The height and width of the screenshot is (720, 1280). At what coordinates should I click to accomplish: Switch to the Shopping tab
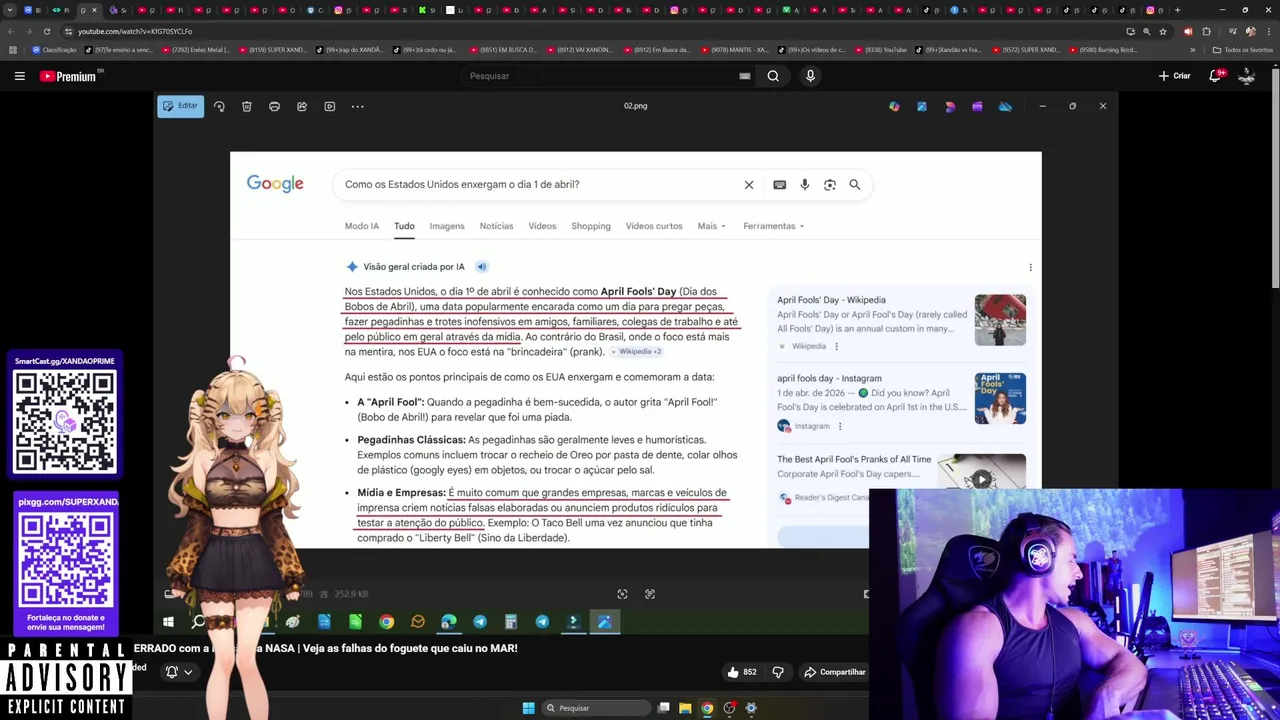point(591,226)
